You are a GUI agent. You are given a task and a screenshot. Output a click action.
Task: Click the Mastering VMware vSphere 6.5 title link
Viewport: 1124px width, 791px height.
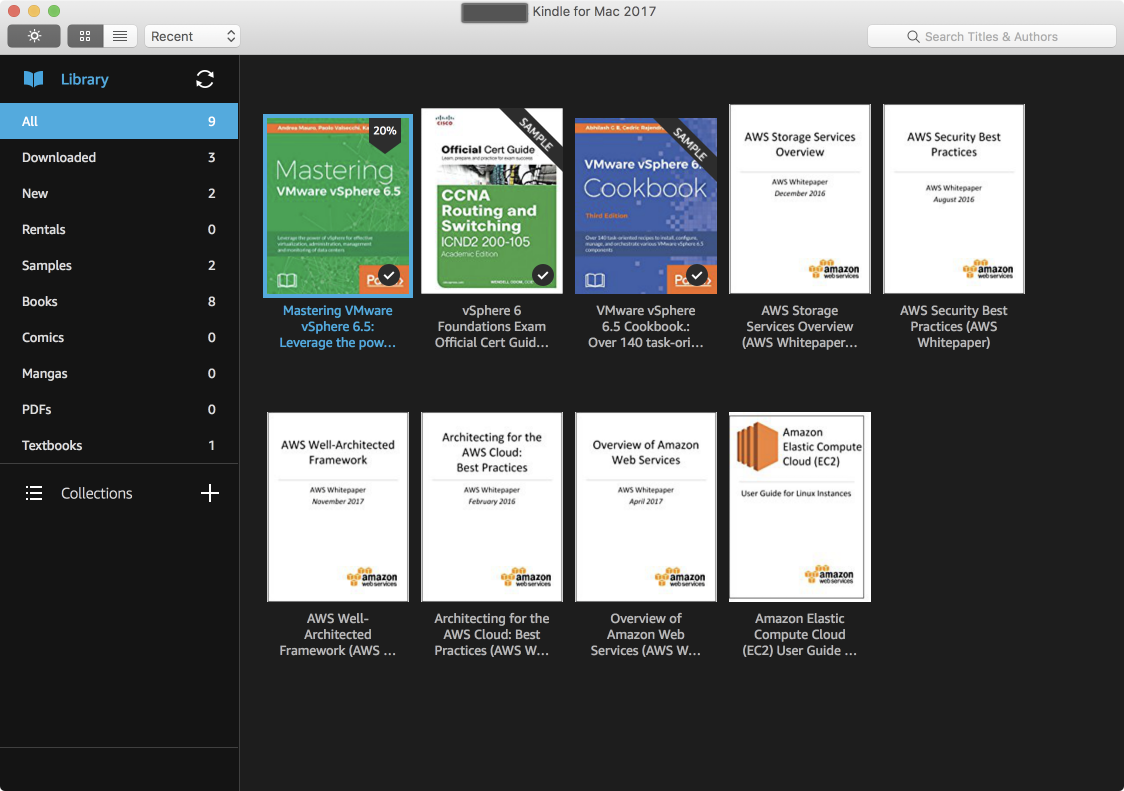tap(337, 326)
